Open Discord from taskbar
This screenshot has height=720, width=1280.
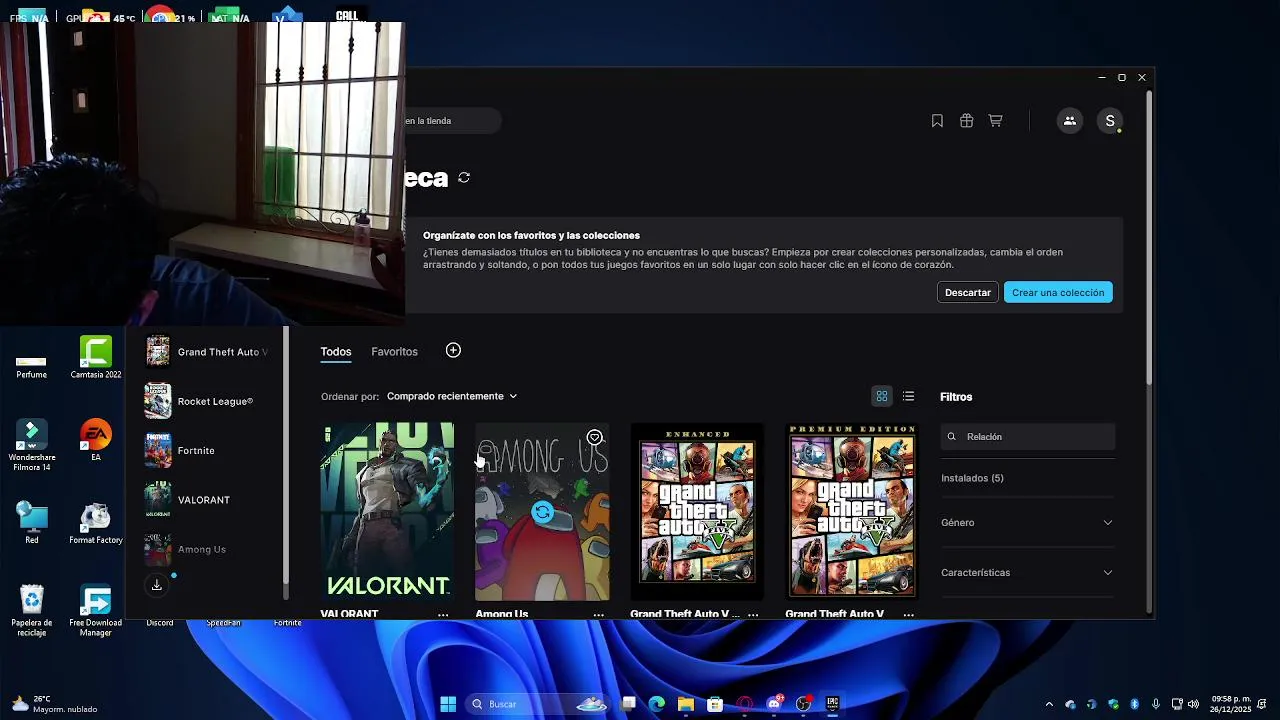point(774,704)
